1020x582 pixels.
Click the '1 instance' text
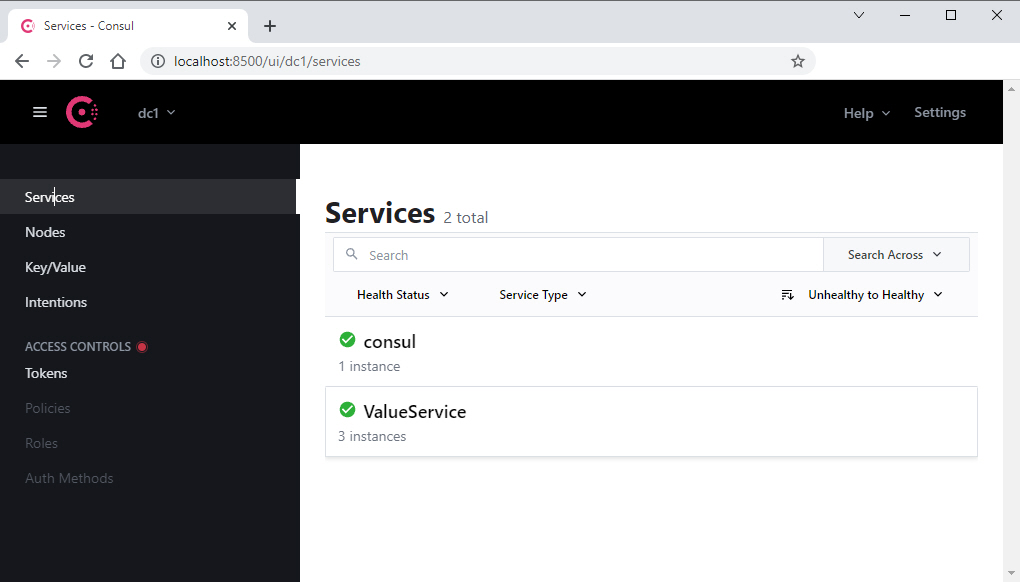[369, 366]
